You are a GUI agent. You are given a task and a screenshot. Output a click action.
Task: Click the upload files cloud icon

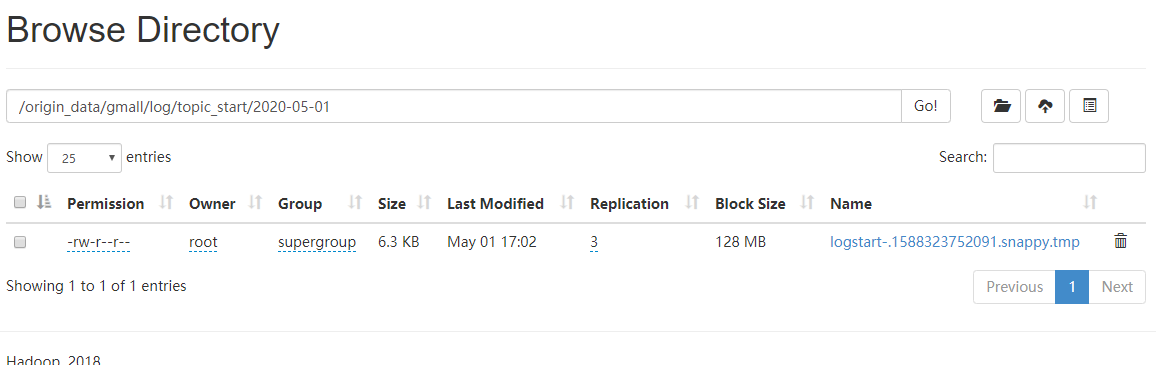point(1045,106)
